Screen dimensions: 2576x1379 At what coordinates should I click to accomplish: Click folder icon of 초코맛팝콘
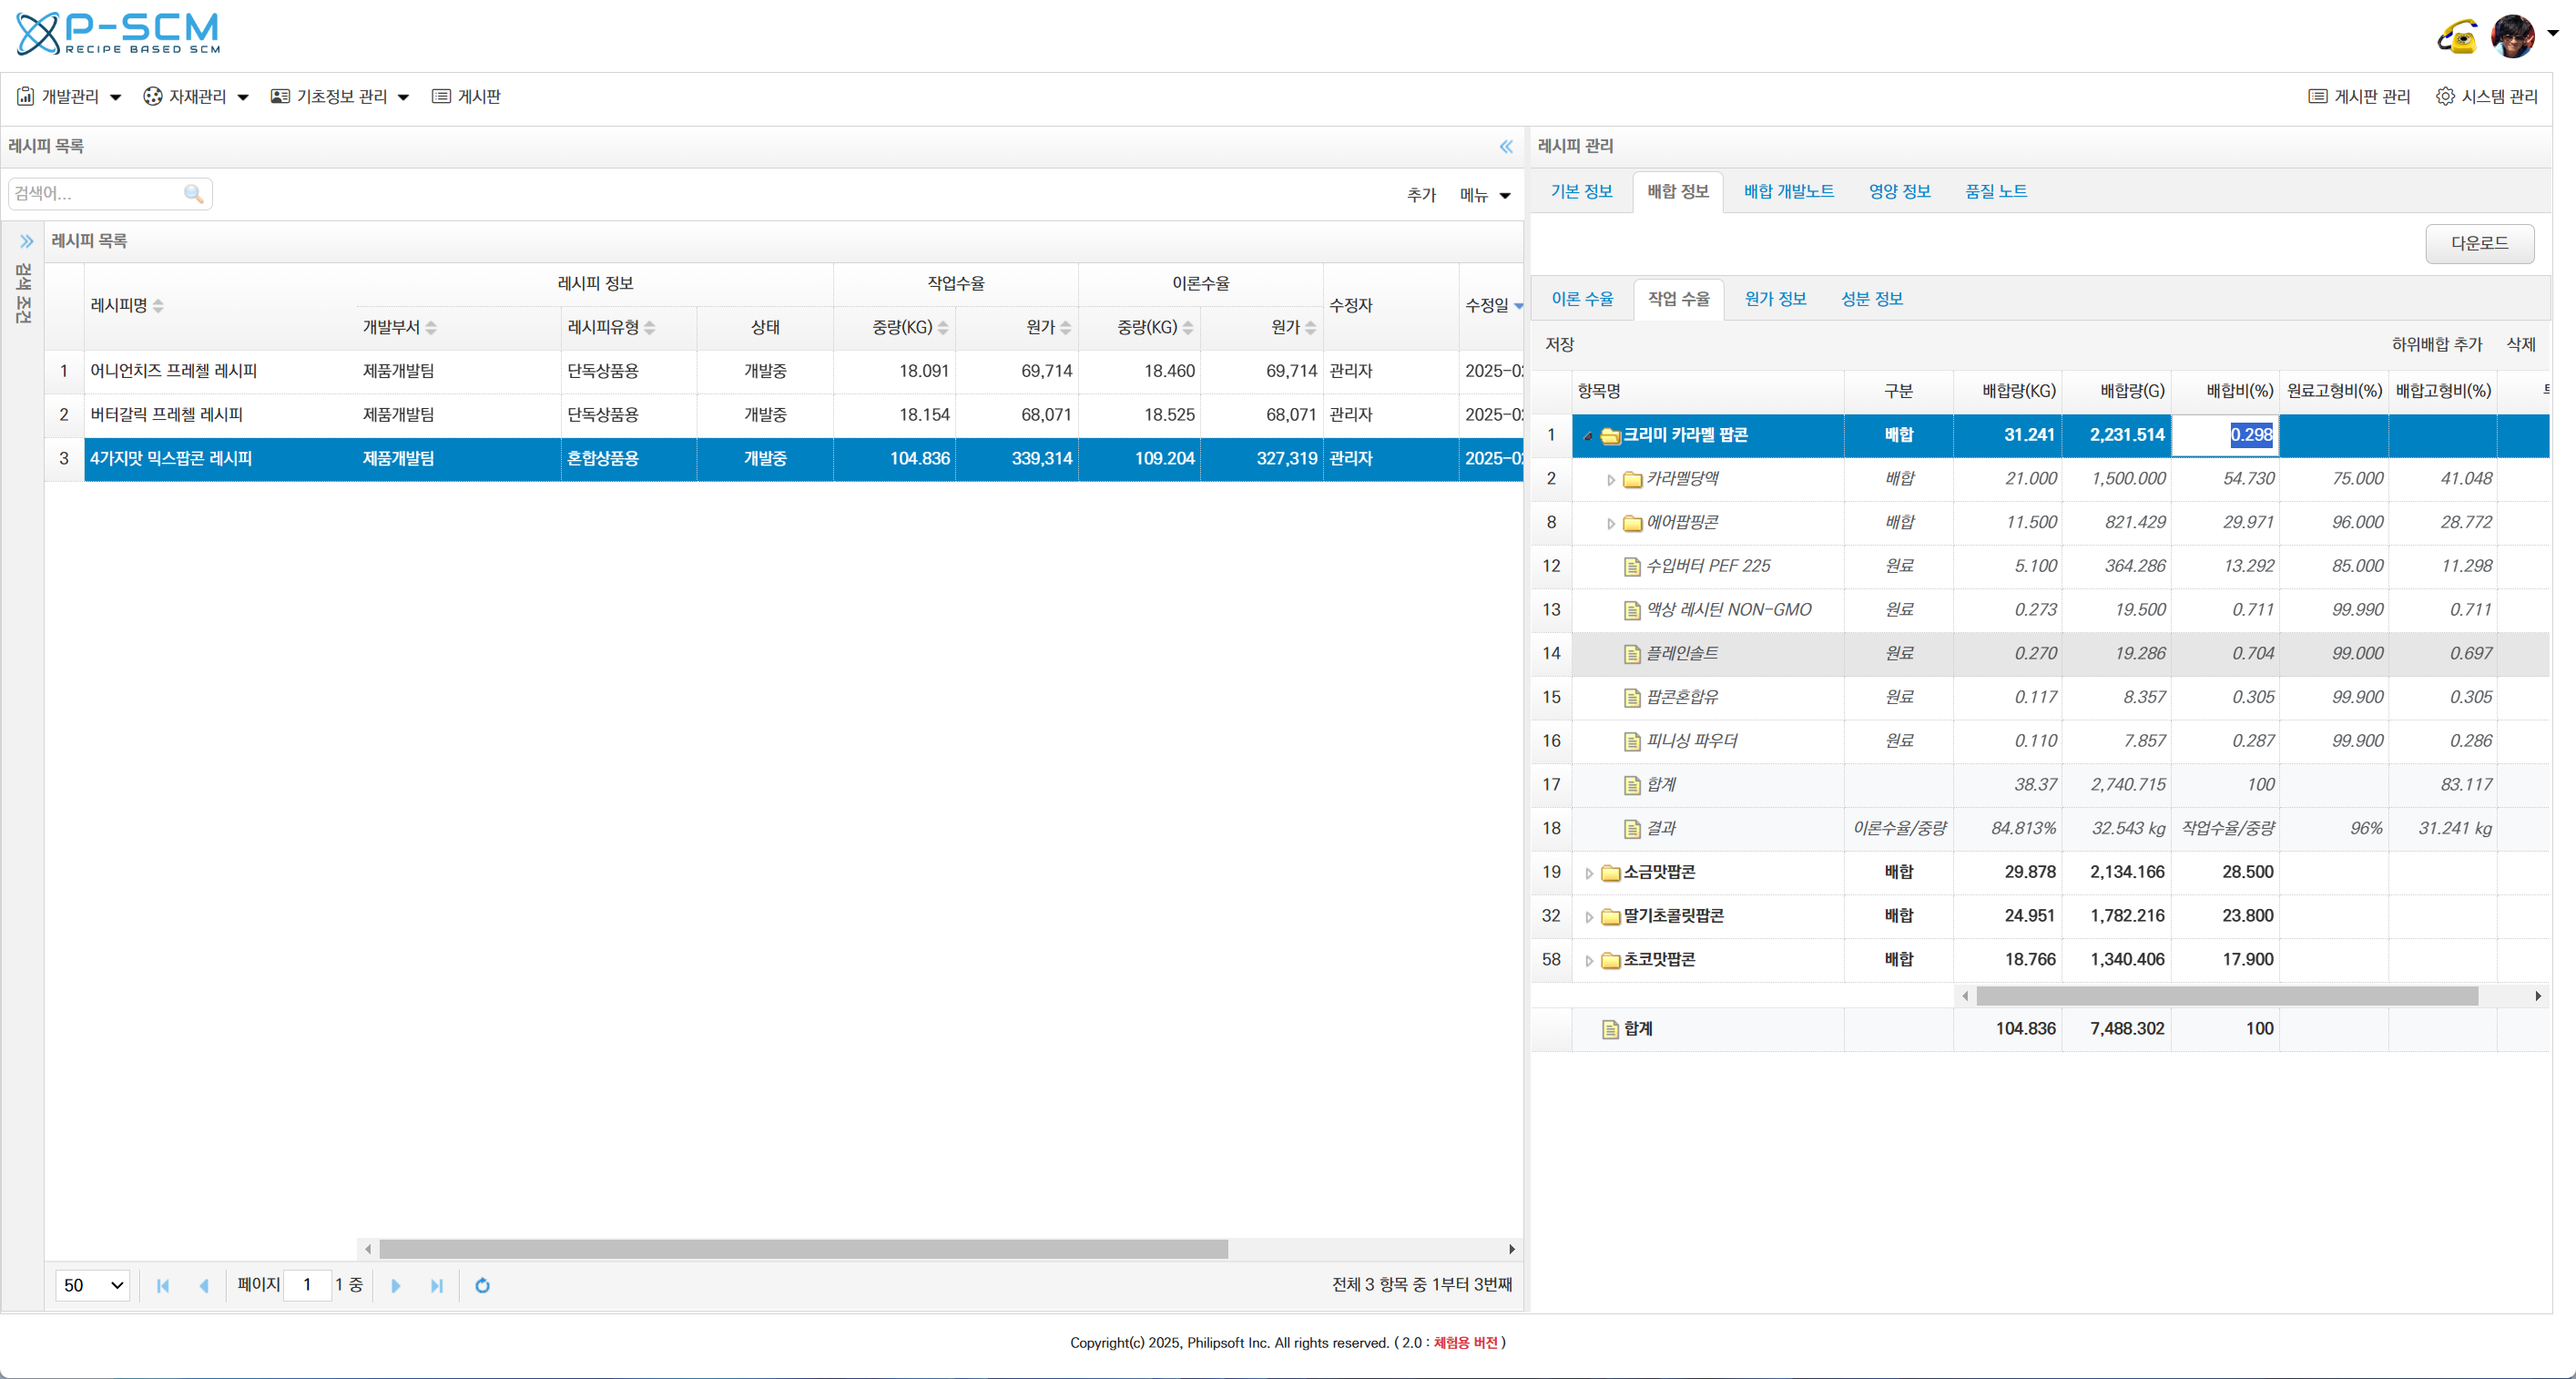pyautogui.click(x=1610, y=960)
